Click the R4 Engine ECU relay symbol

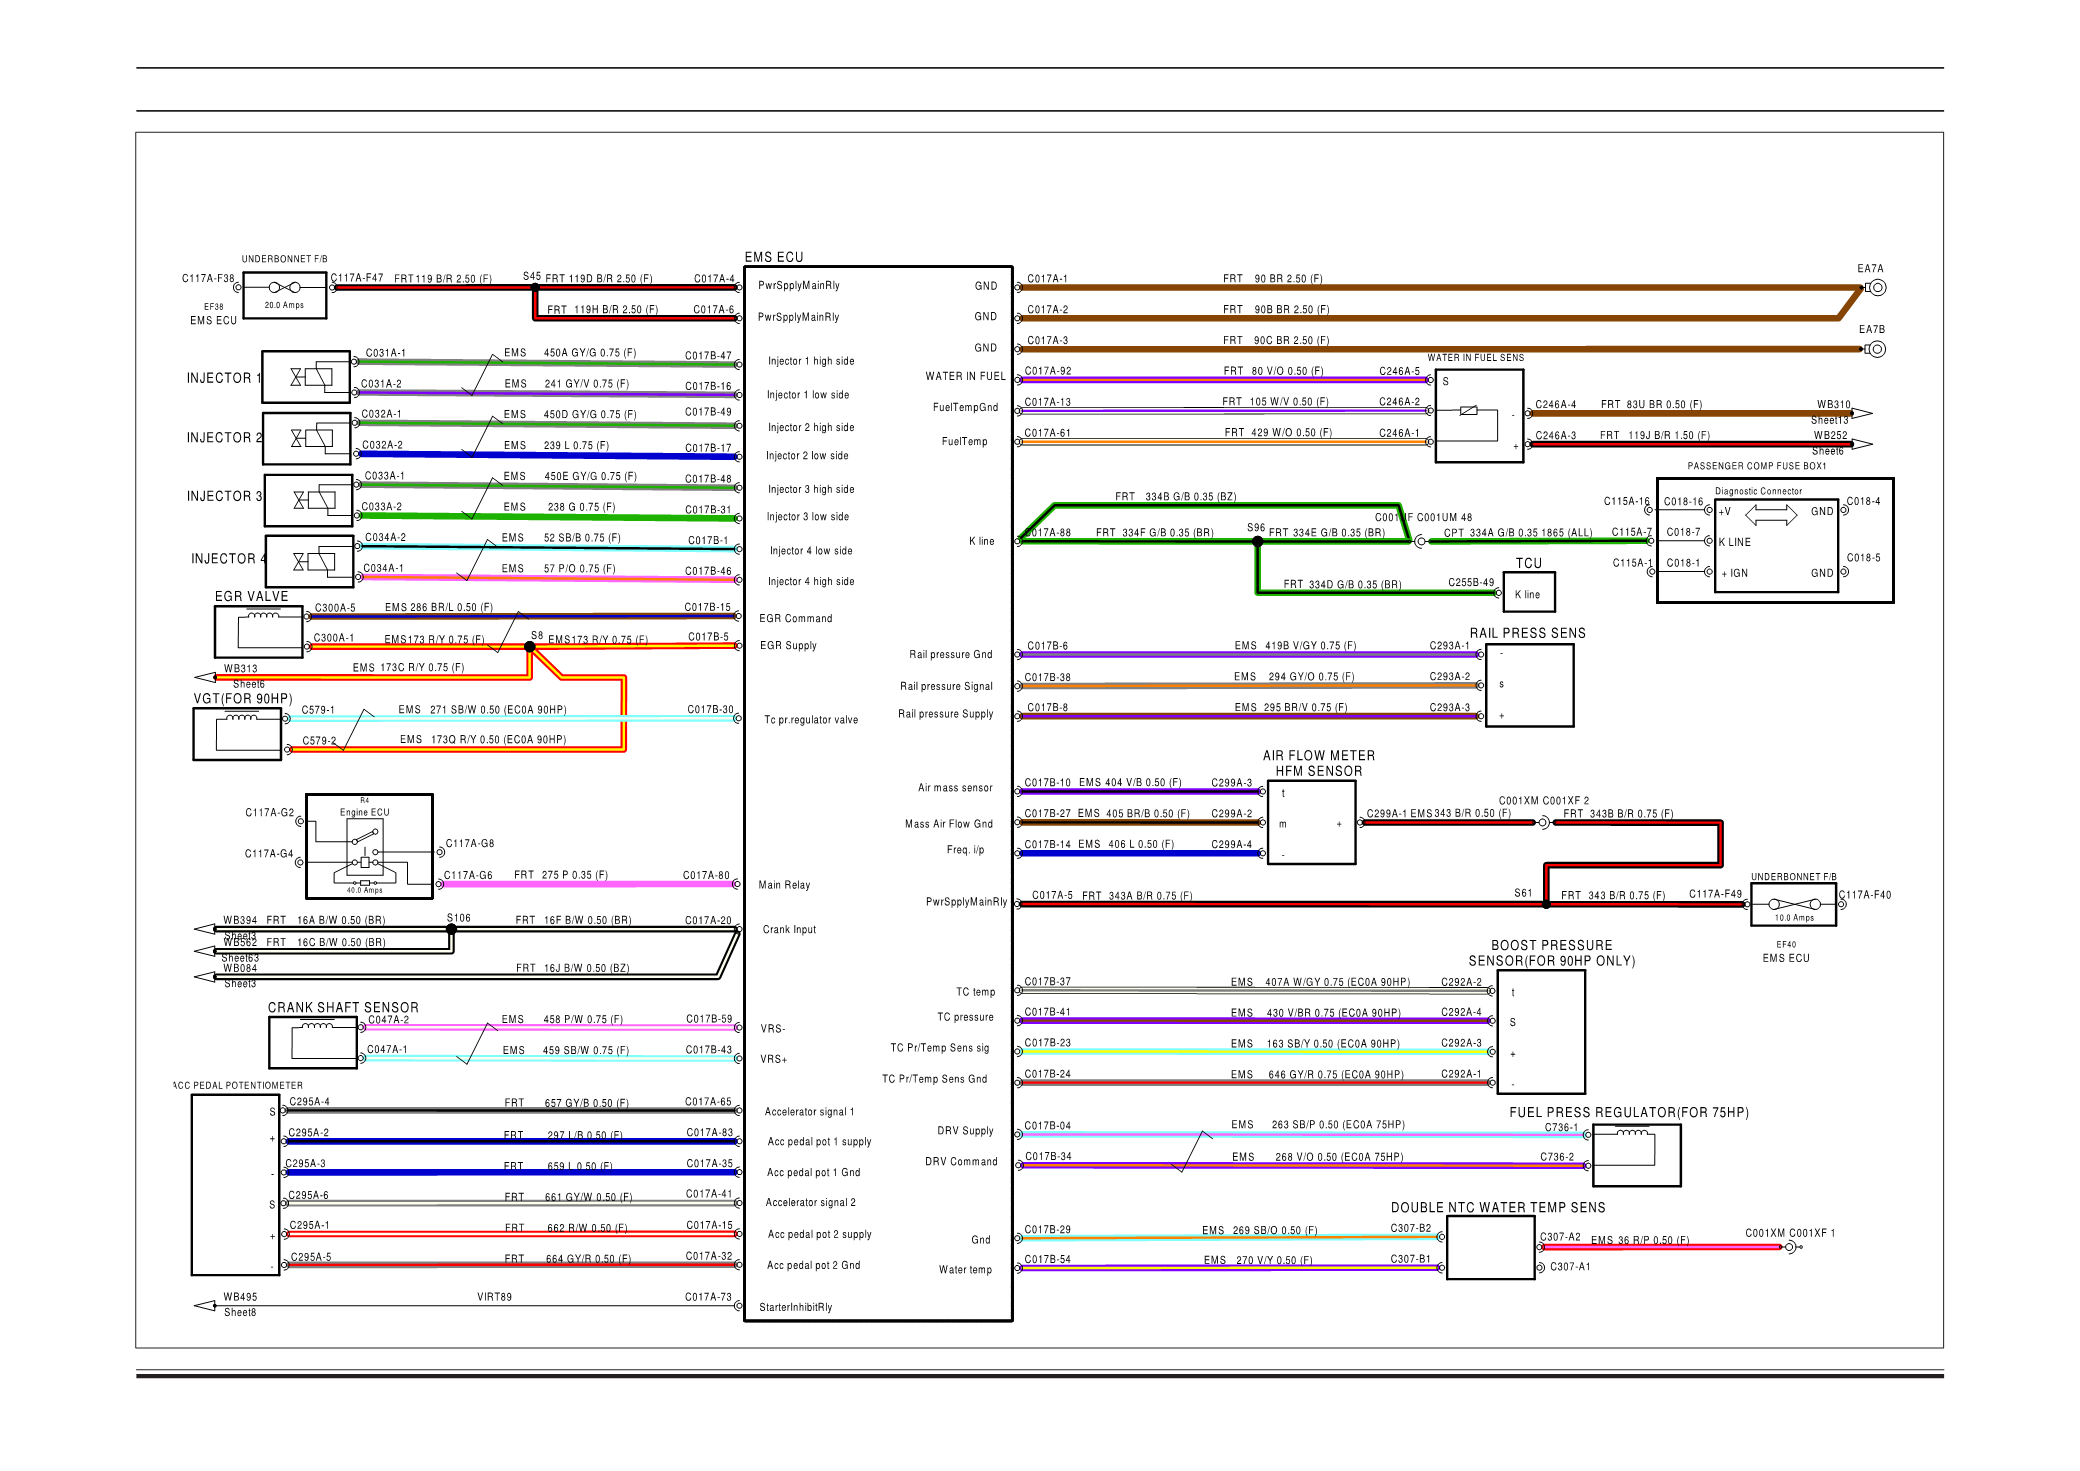click(x=365, y=848)
